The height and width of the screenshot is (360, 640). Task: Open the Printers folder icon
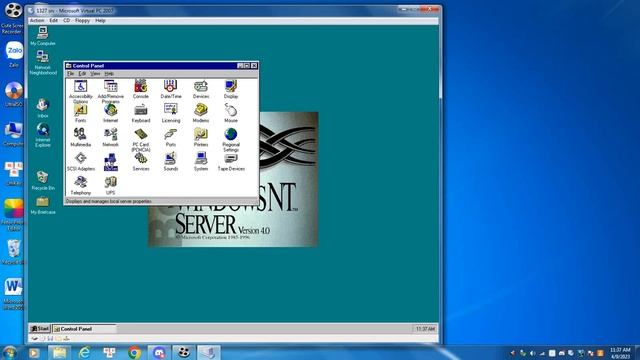(x=201, y=137)
